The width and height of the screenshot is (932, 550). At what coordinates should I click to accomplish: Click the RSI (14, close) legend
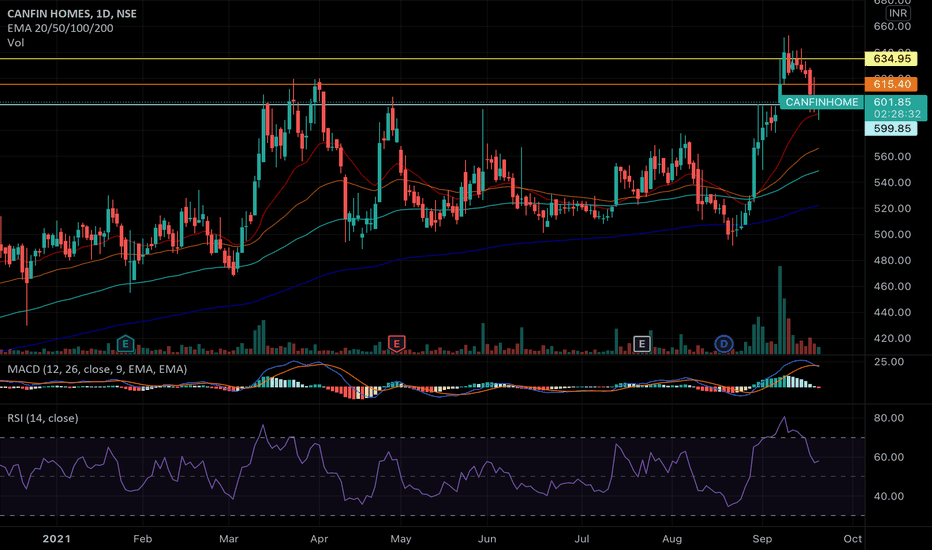[43, 418]
